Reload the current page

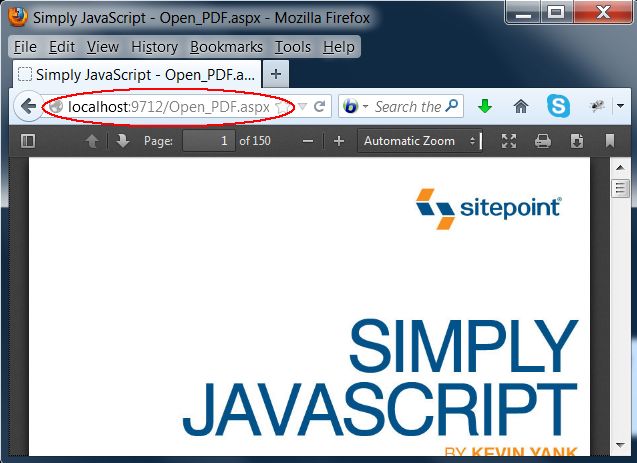coord(320,106)
